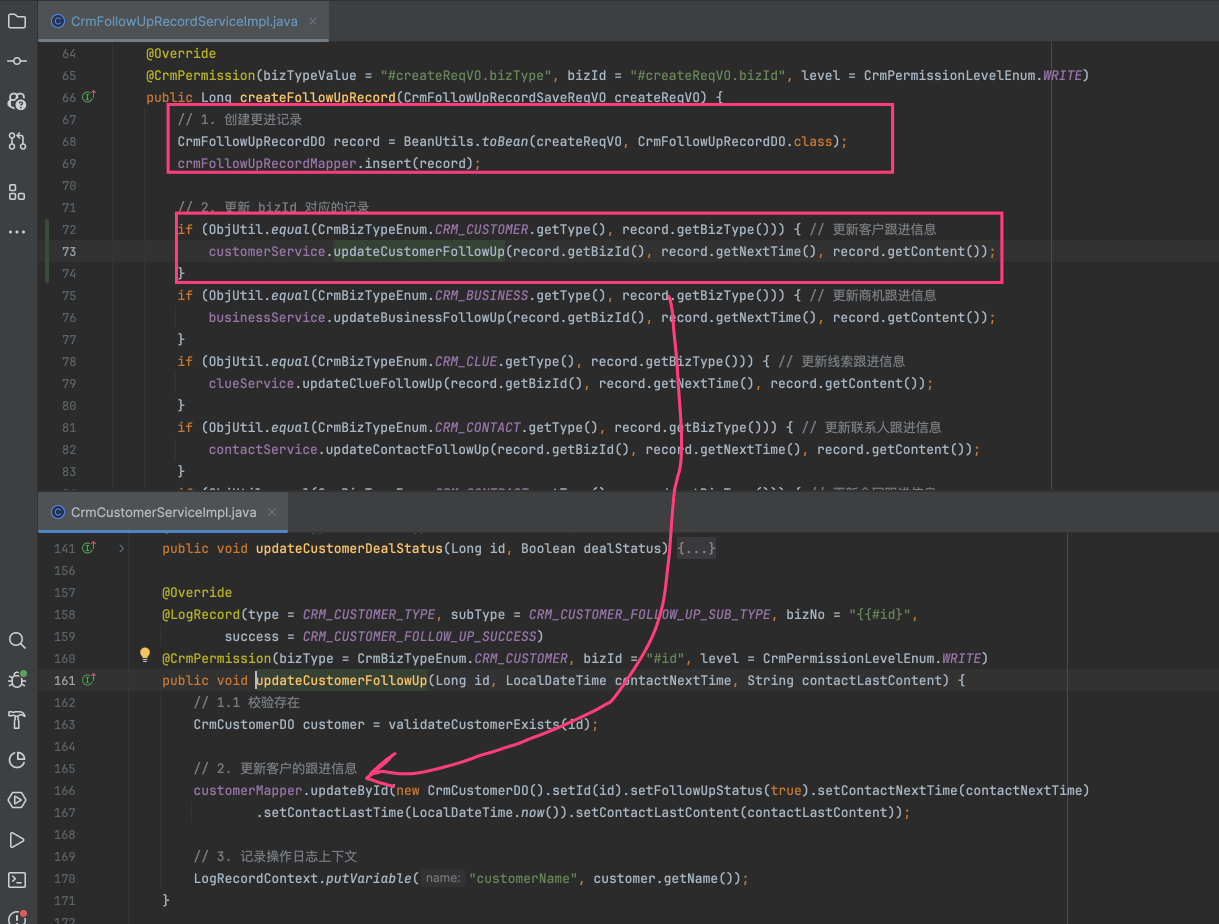Click the implements gutter icon at line 161
1219x924 pixels.
coord(89,680)
